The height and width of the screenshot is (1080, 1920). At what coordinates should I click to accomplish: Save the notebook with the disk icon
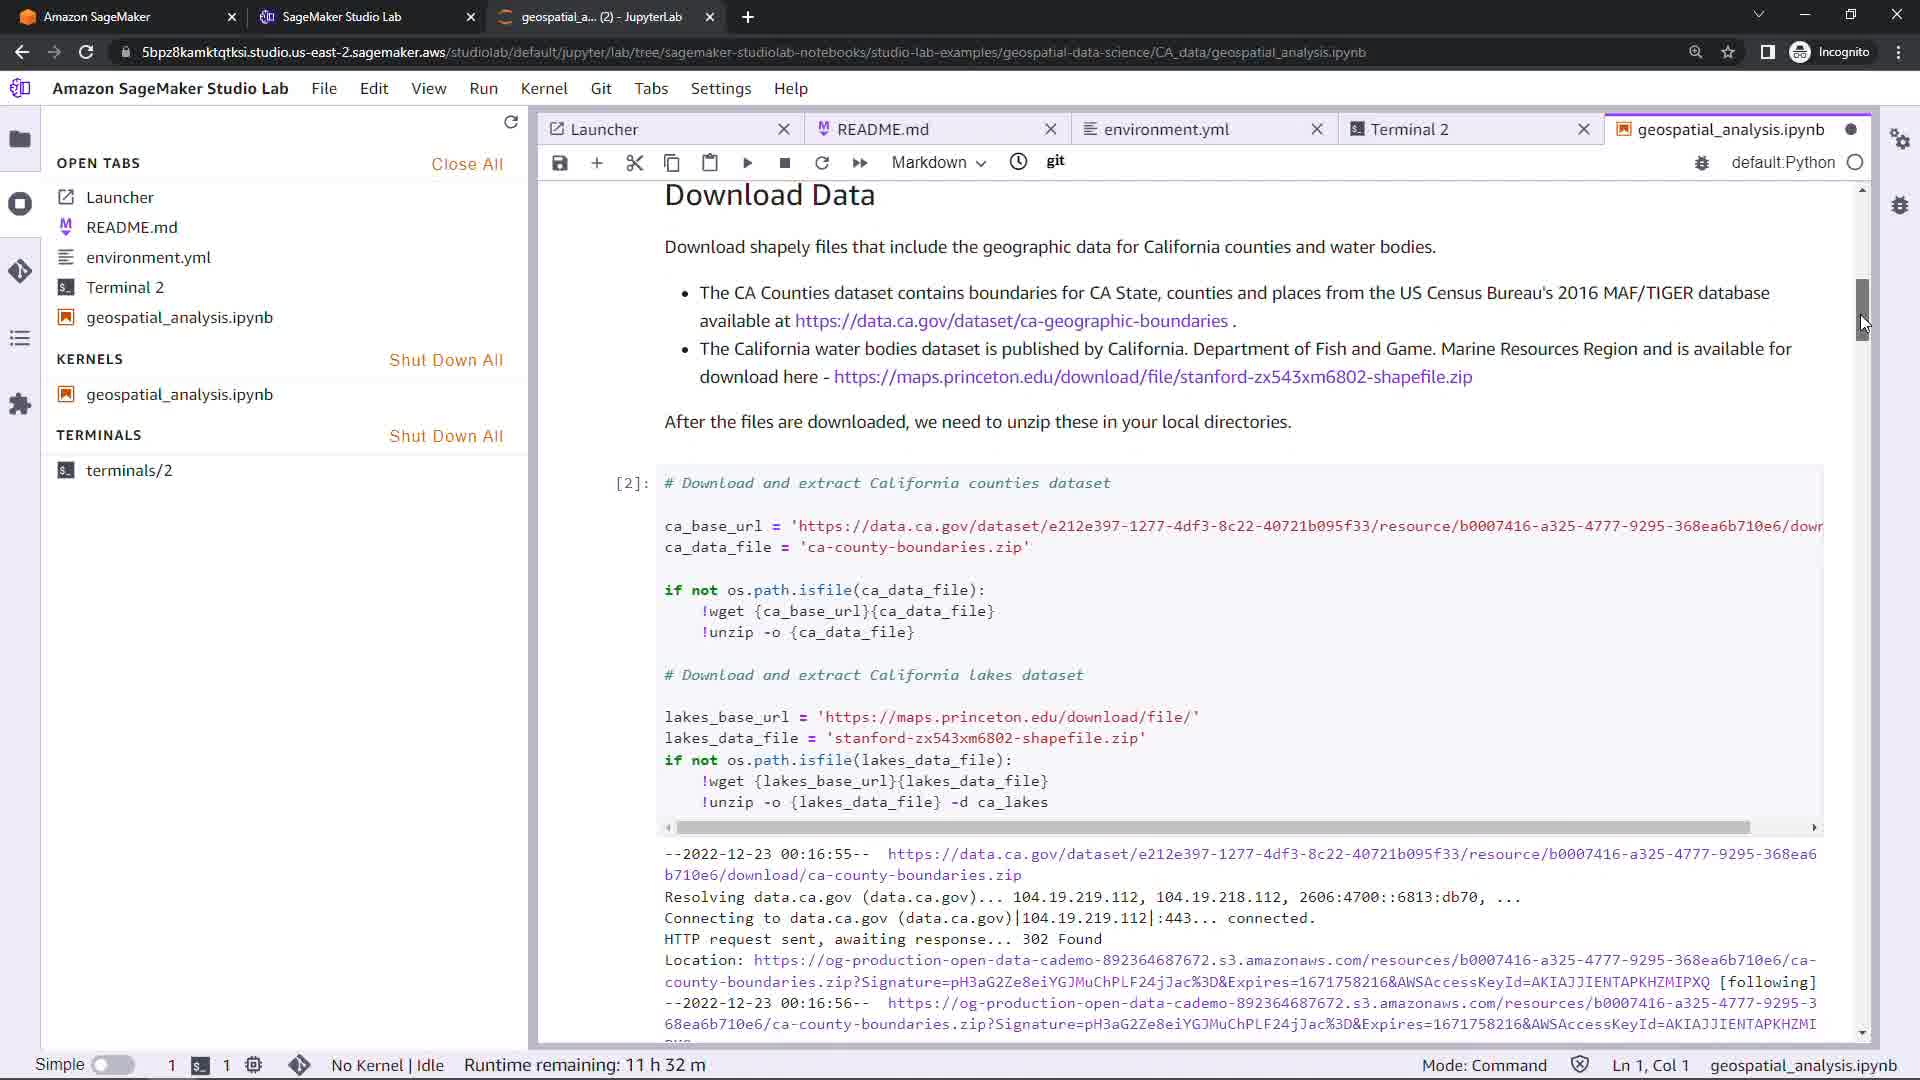click(x=560, y=163)
